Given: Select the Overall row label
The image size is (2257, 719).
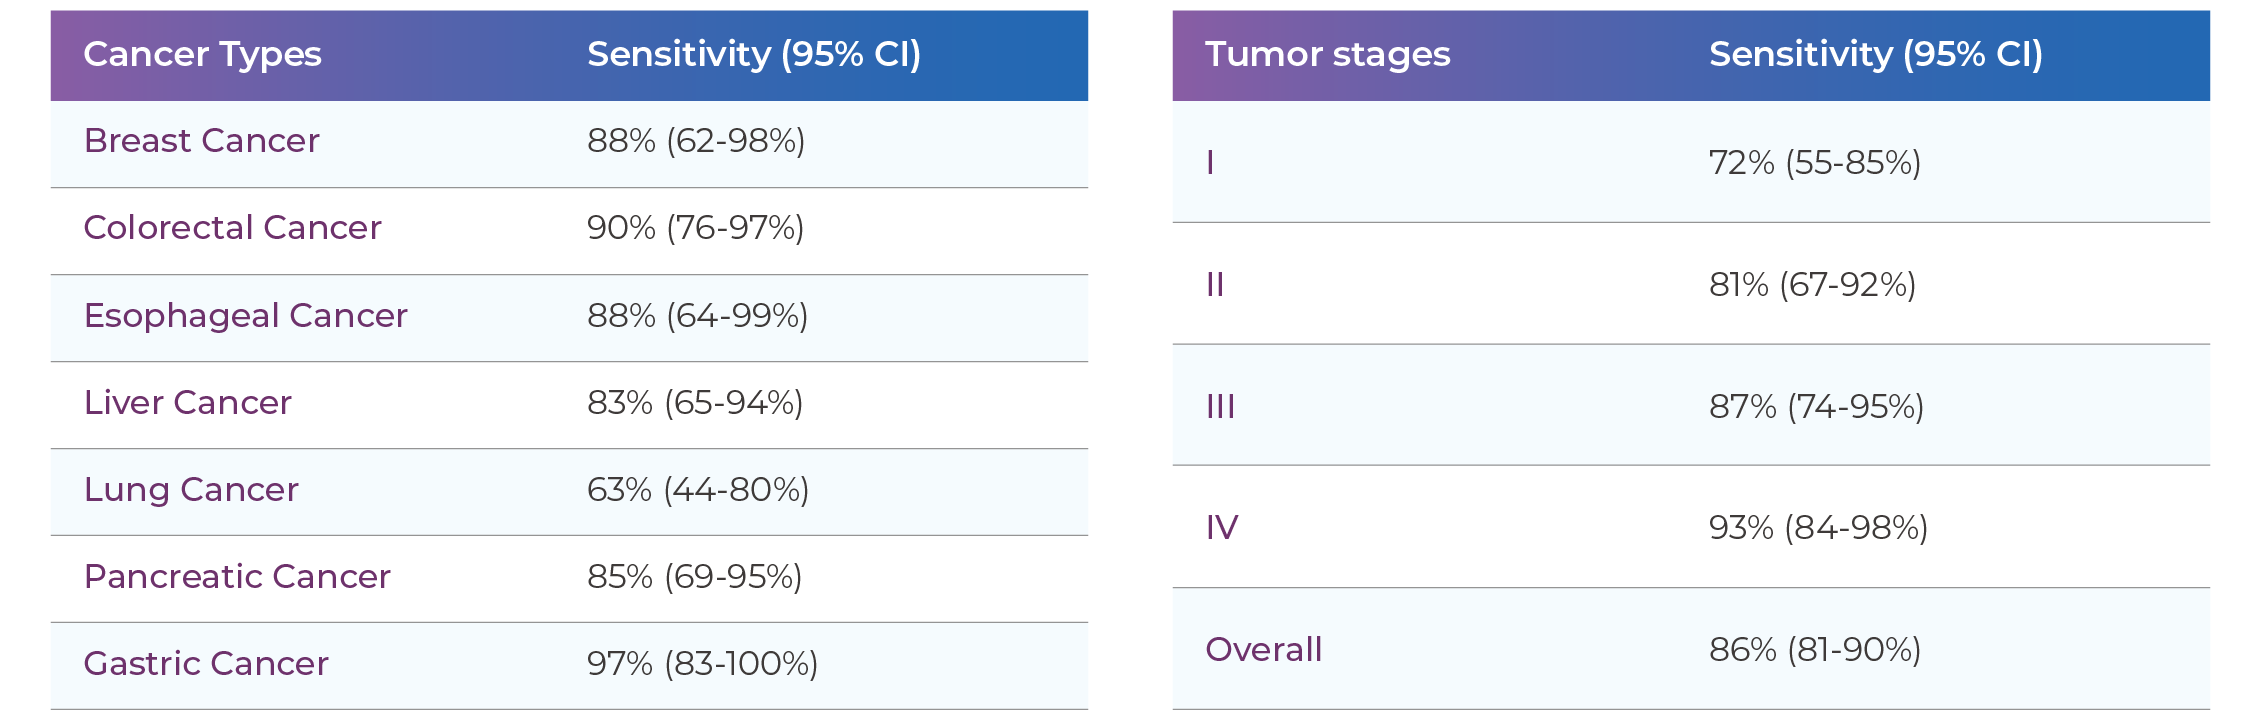Looking at the screenshot, I should pyautogui.click(x=1263, y=650).
